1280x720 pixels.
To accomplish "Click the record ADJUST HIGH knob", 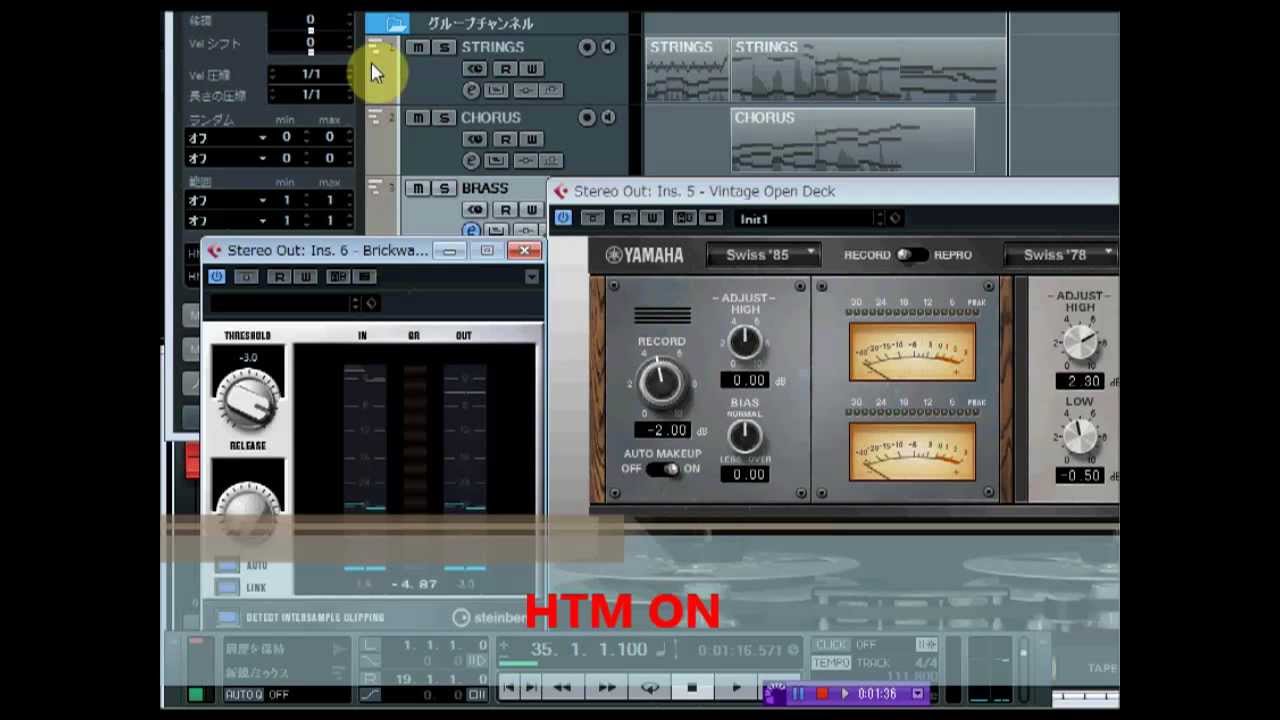I will pyautogui.click(x=745, y=343).
